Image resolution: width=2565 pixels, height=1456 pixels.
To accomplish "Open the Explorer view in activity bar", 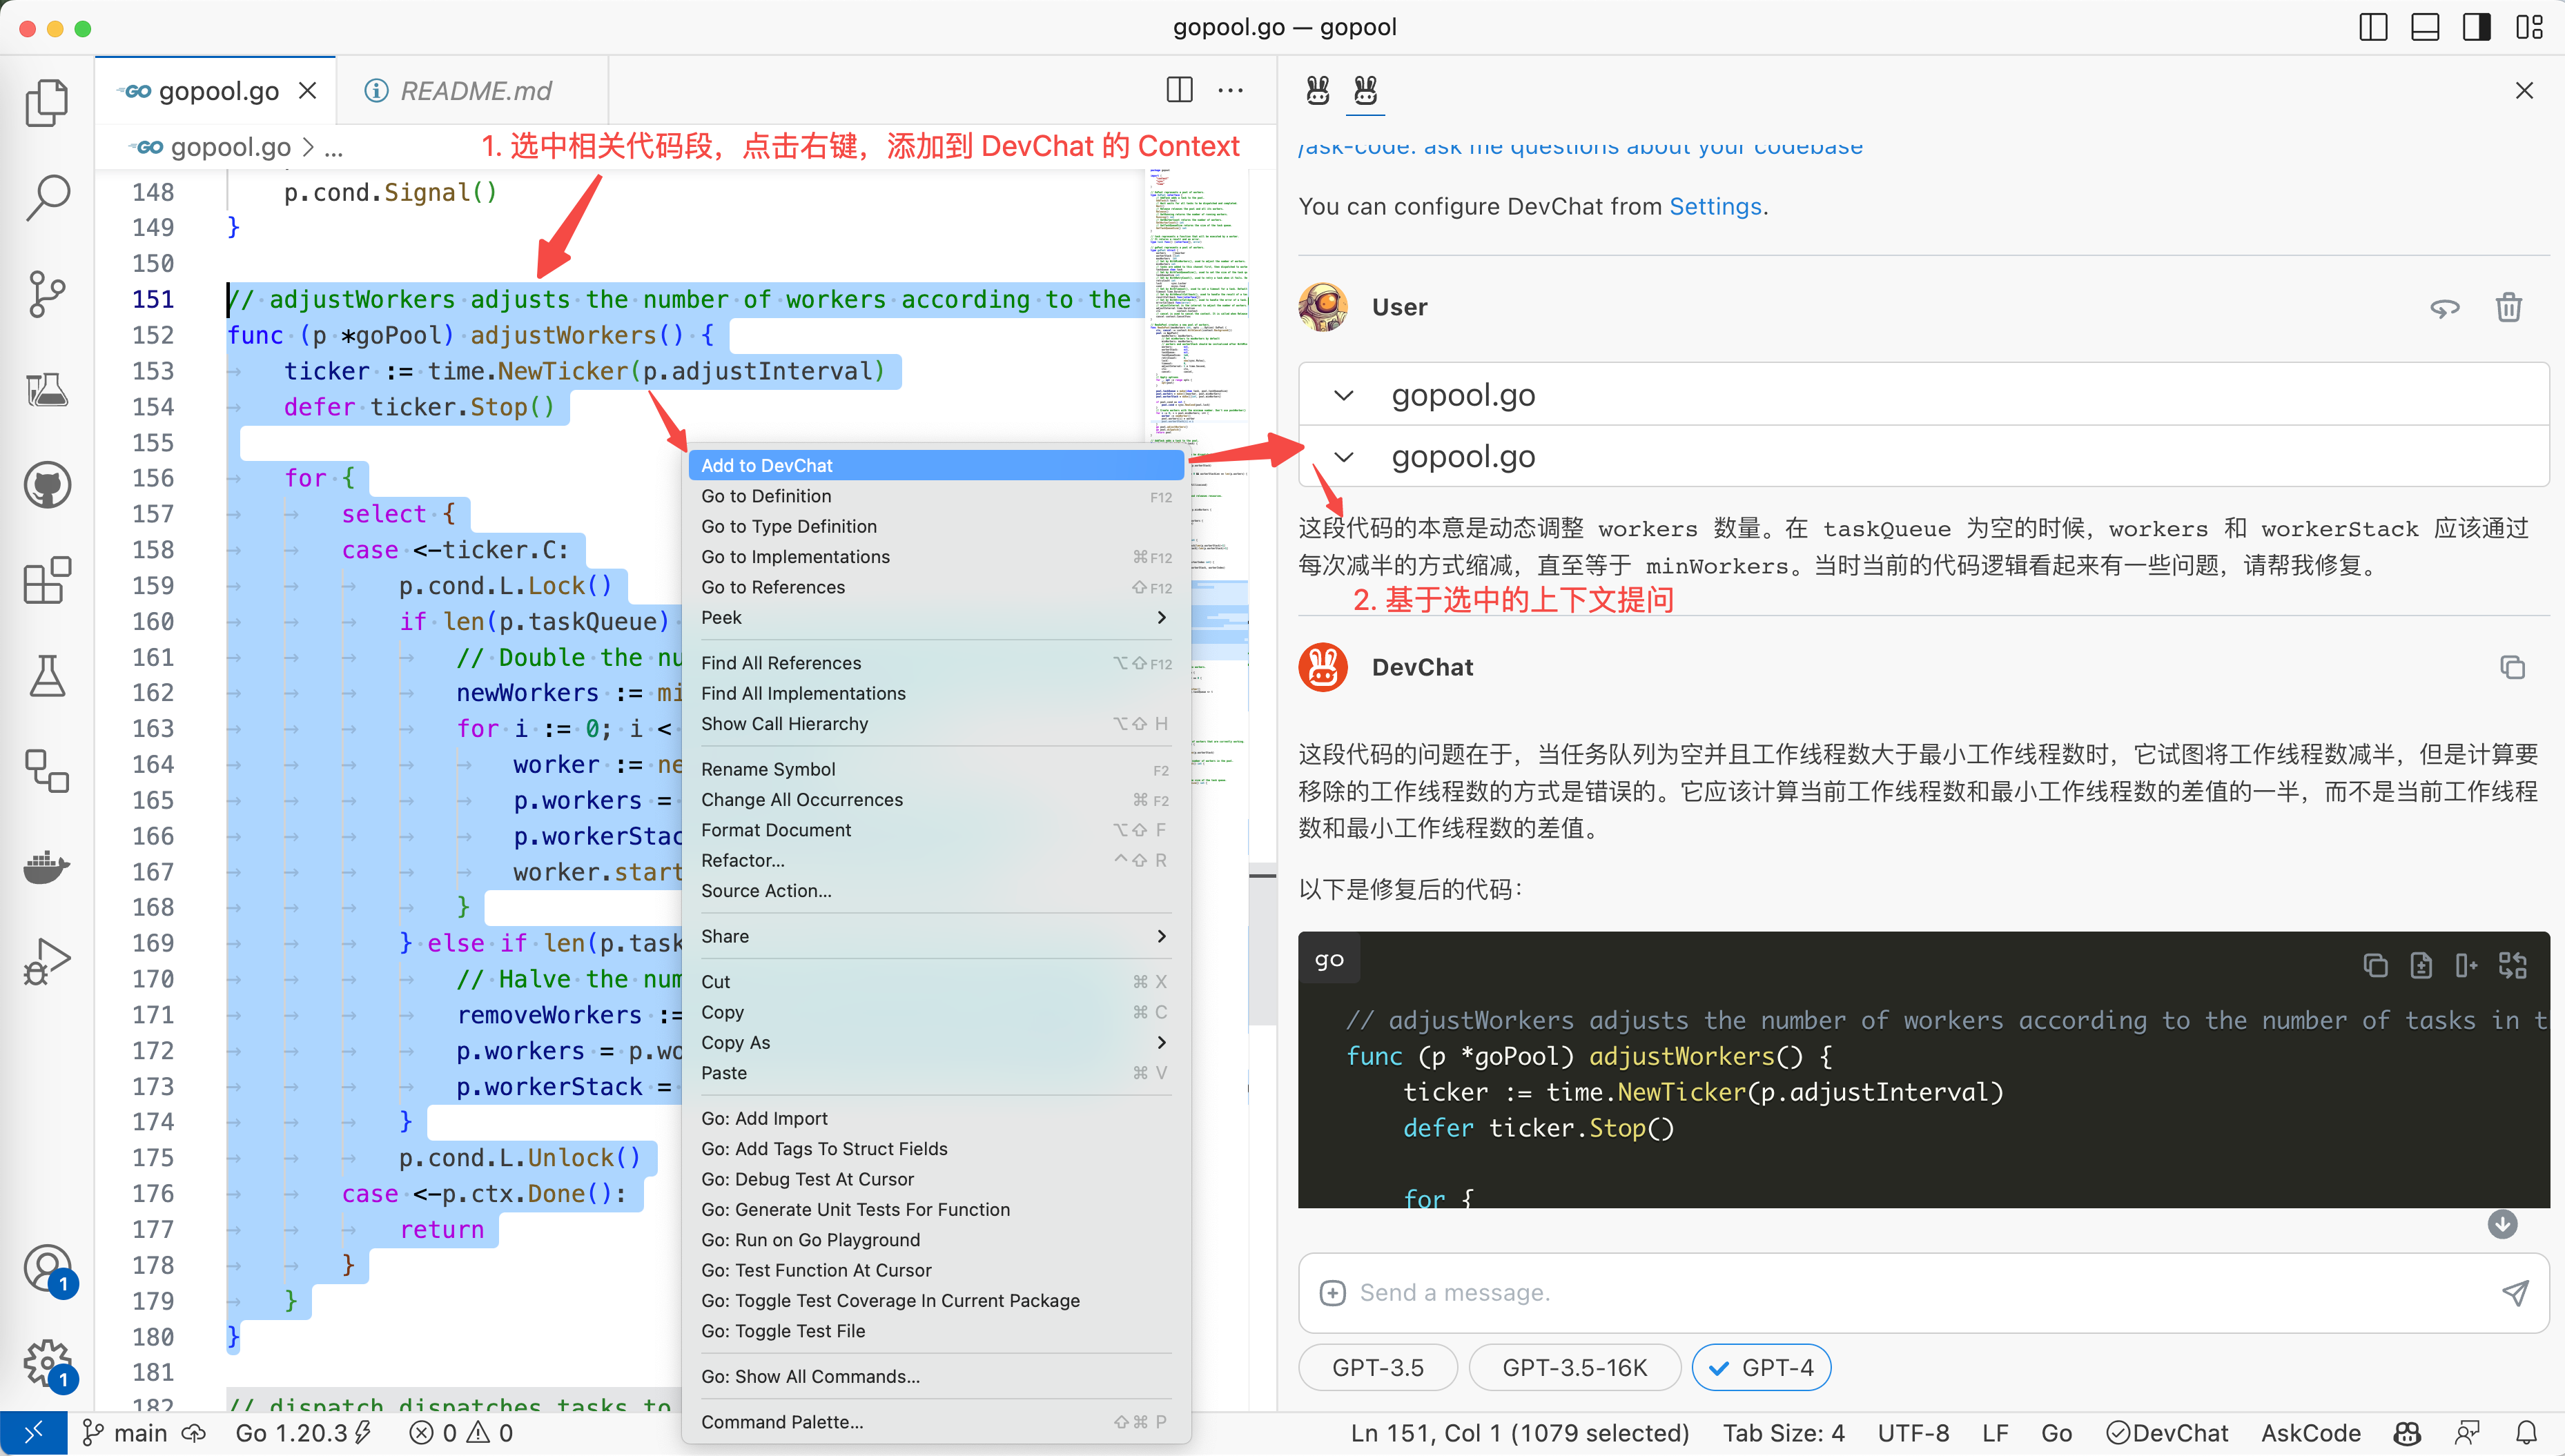I will (47, 103).
